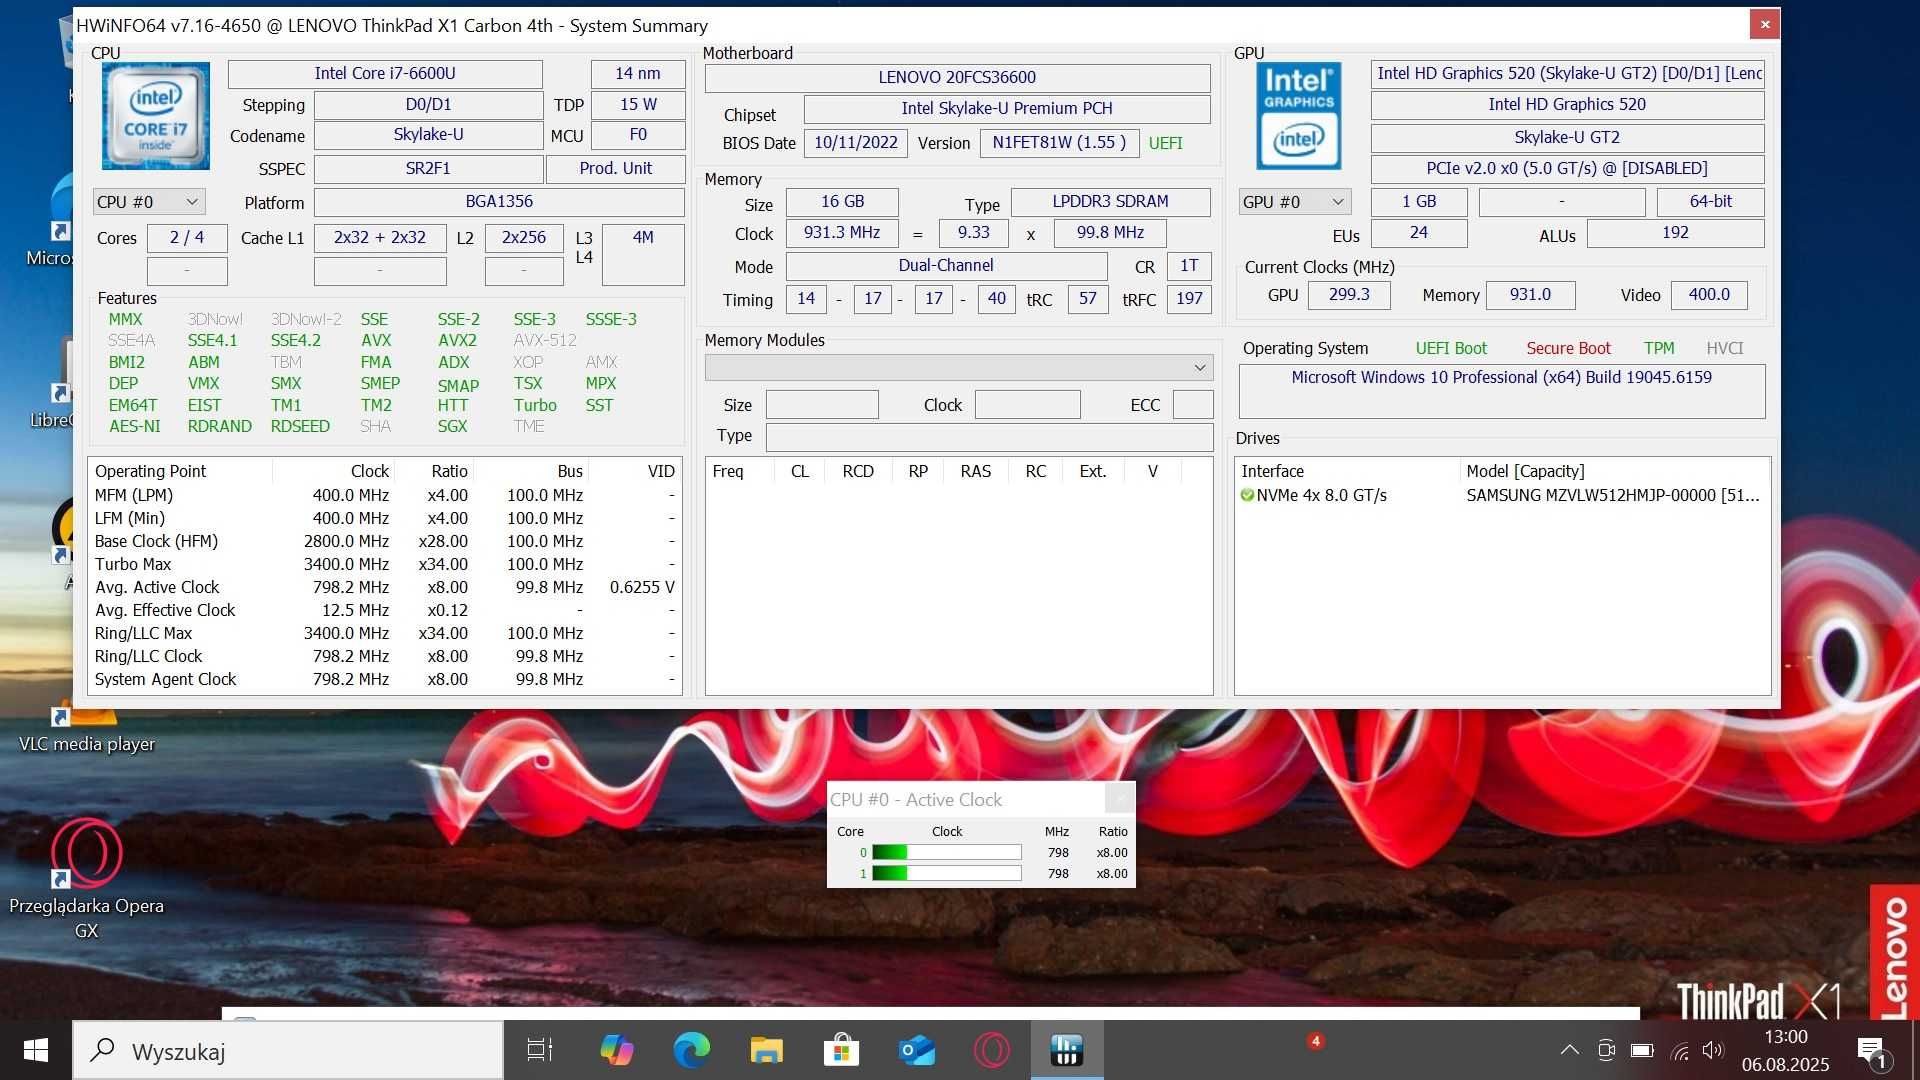
Task: Click the Meet Now tray icon
Action: pos(1606,1050)
